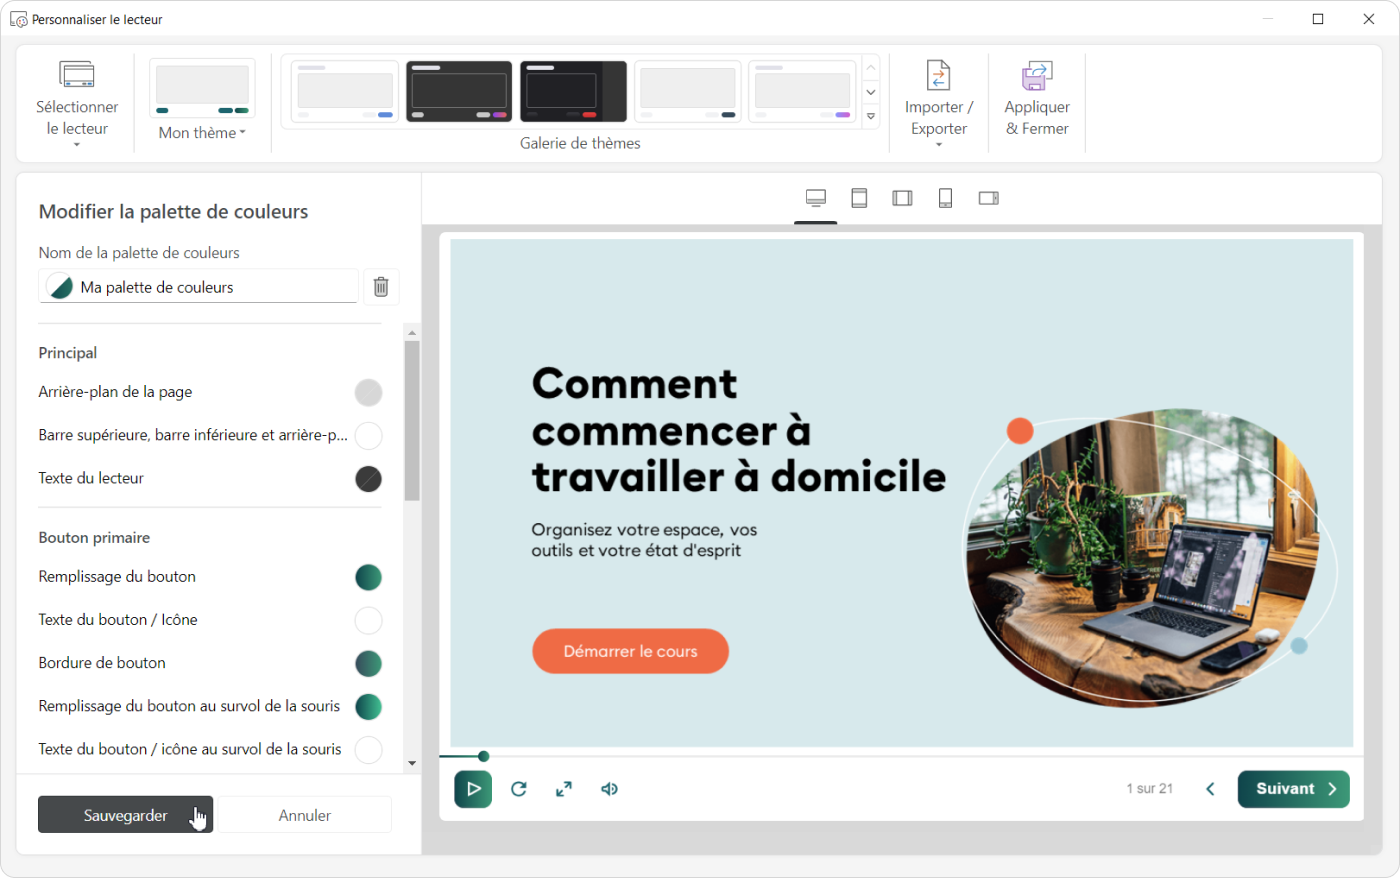Image resolution: width=1400 pixels, height=878 pixels.
Task: Switch to tablet portrait preview icon
Action: point(859,198)
